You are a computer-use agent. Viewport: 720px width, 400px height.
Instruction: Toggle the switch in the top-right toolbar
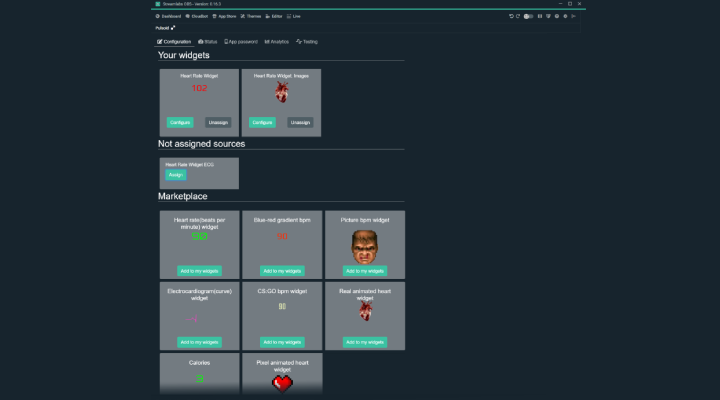pyautogui.click(x=528, y=16)
